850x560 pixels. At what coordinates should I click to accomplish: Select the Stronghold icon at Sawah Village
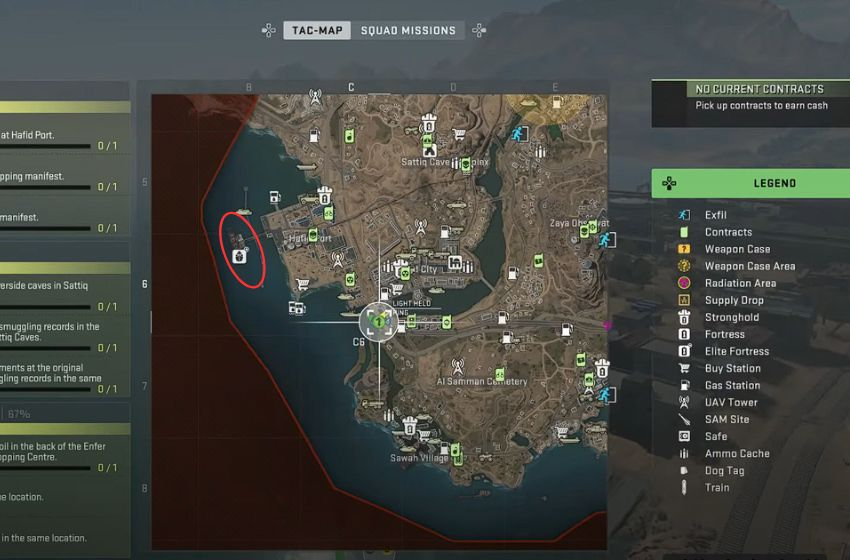(410, 427)
